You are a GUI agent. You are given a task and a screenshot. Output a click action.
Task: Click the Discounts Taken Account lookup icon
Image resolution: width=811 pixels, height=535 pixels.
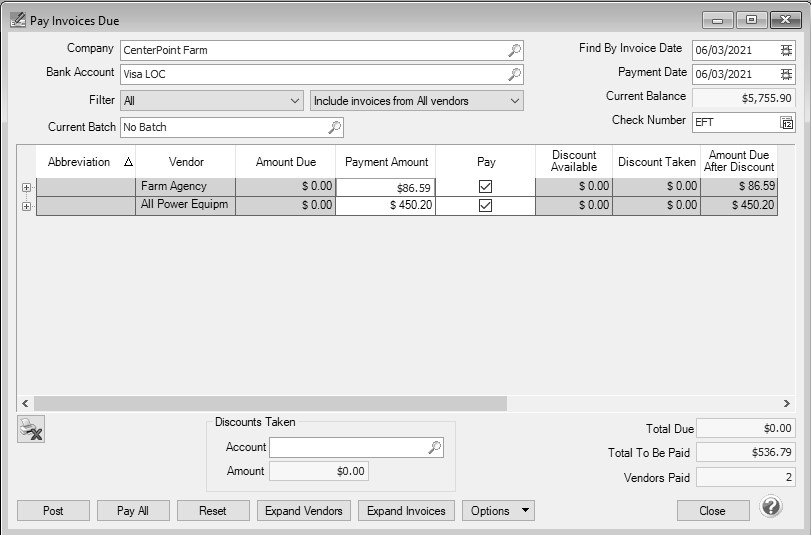[434, 448]
